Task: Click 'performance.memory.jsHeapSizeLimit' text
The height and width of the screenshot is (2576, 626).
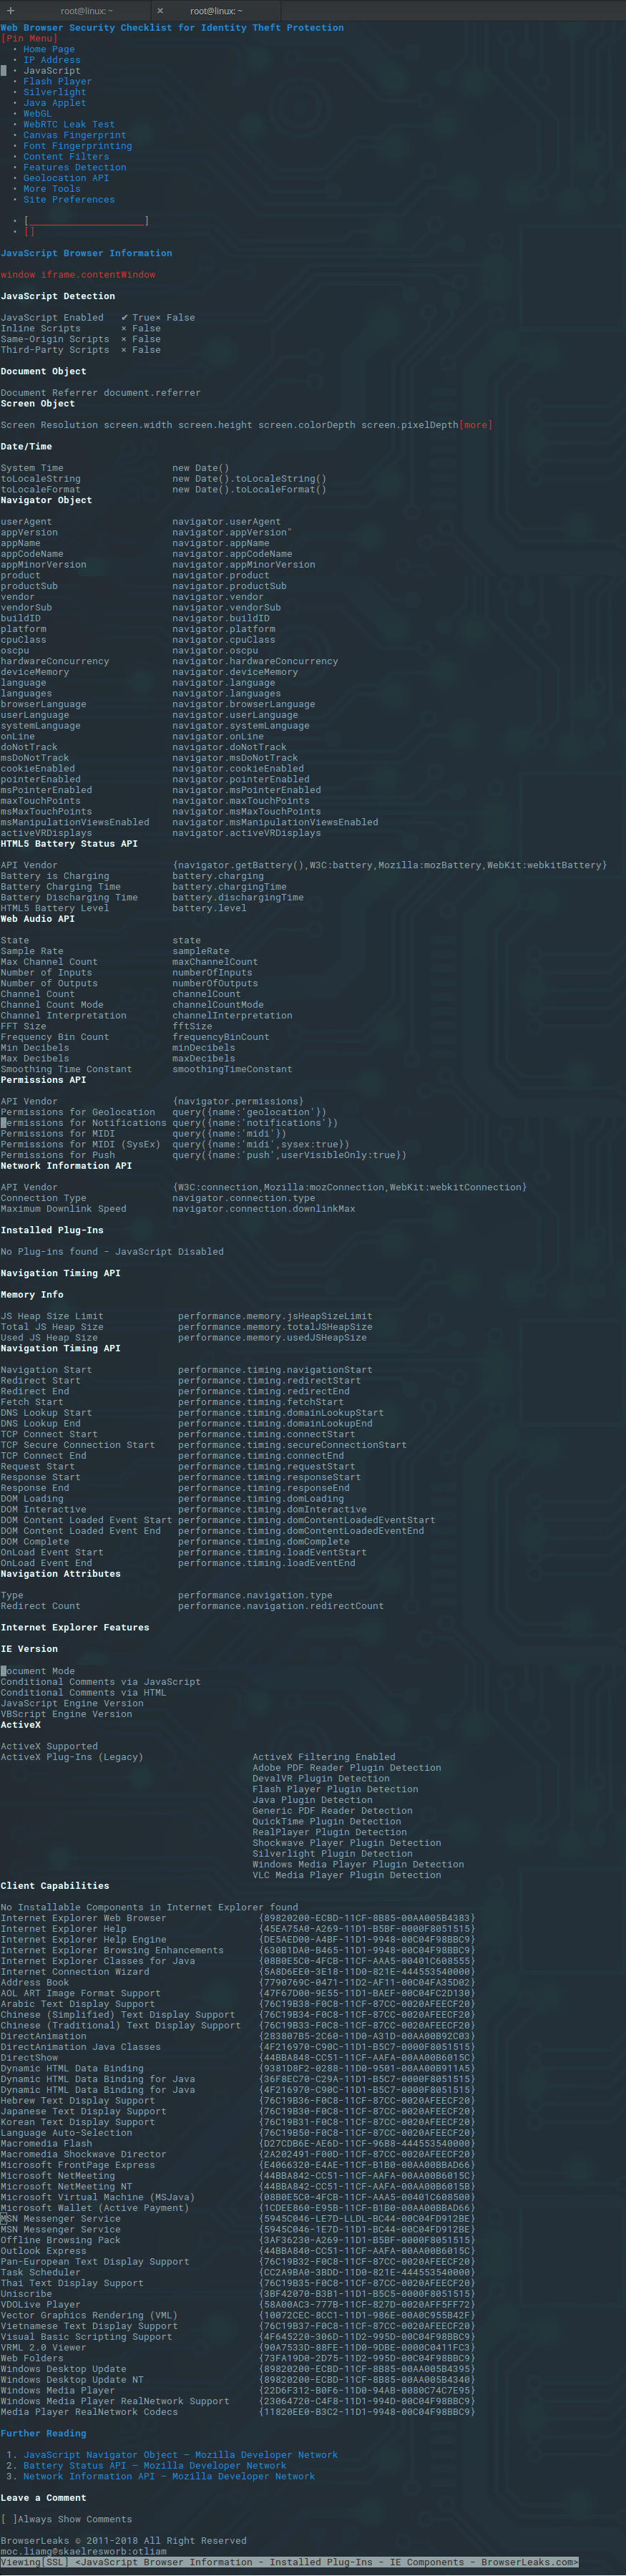Action: [x=275, y=1316]
